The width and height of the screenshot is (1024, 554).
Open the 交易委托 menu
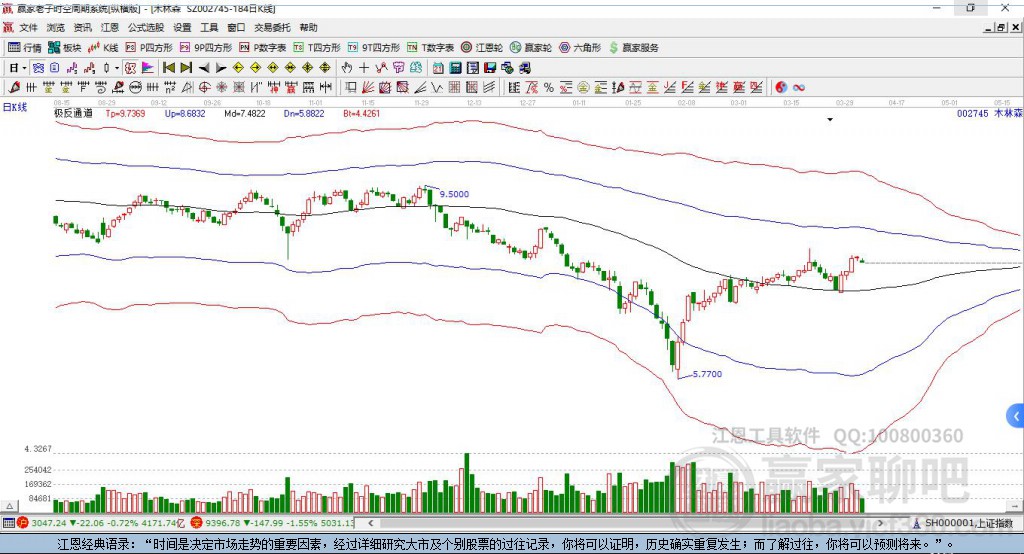tap(272, 27)
